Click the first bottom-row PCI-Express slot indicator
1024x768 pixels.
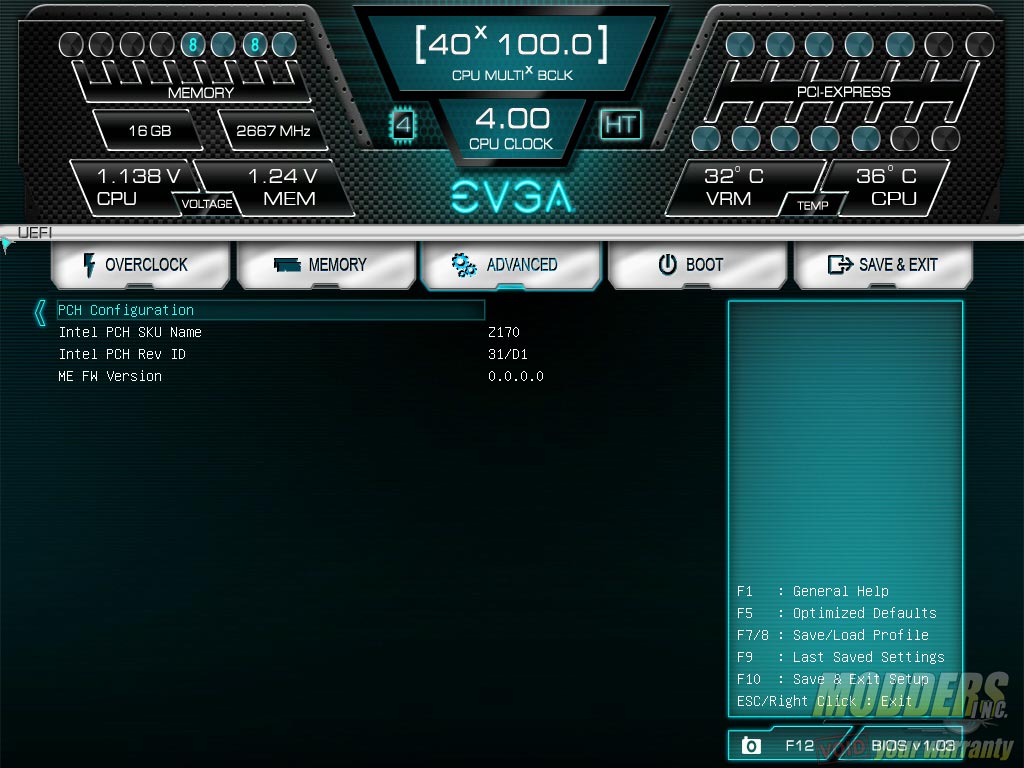[706, 138]
